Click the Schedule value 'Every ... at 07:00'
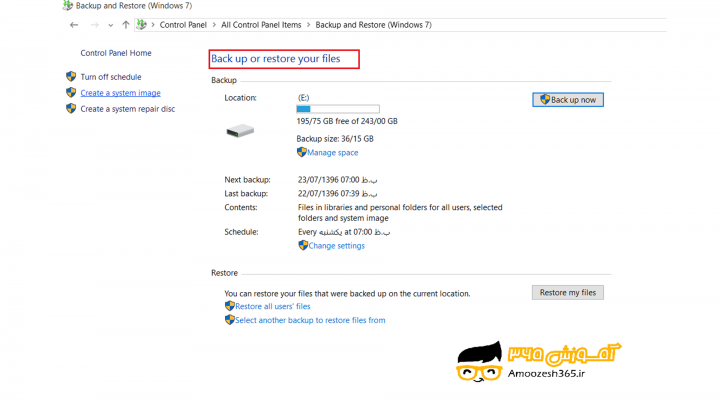Screen dimensions: 720x400 (x=344, y=232)
